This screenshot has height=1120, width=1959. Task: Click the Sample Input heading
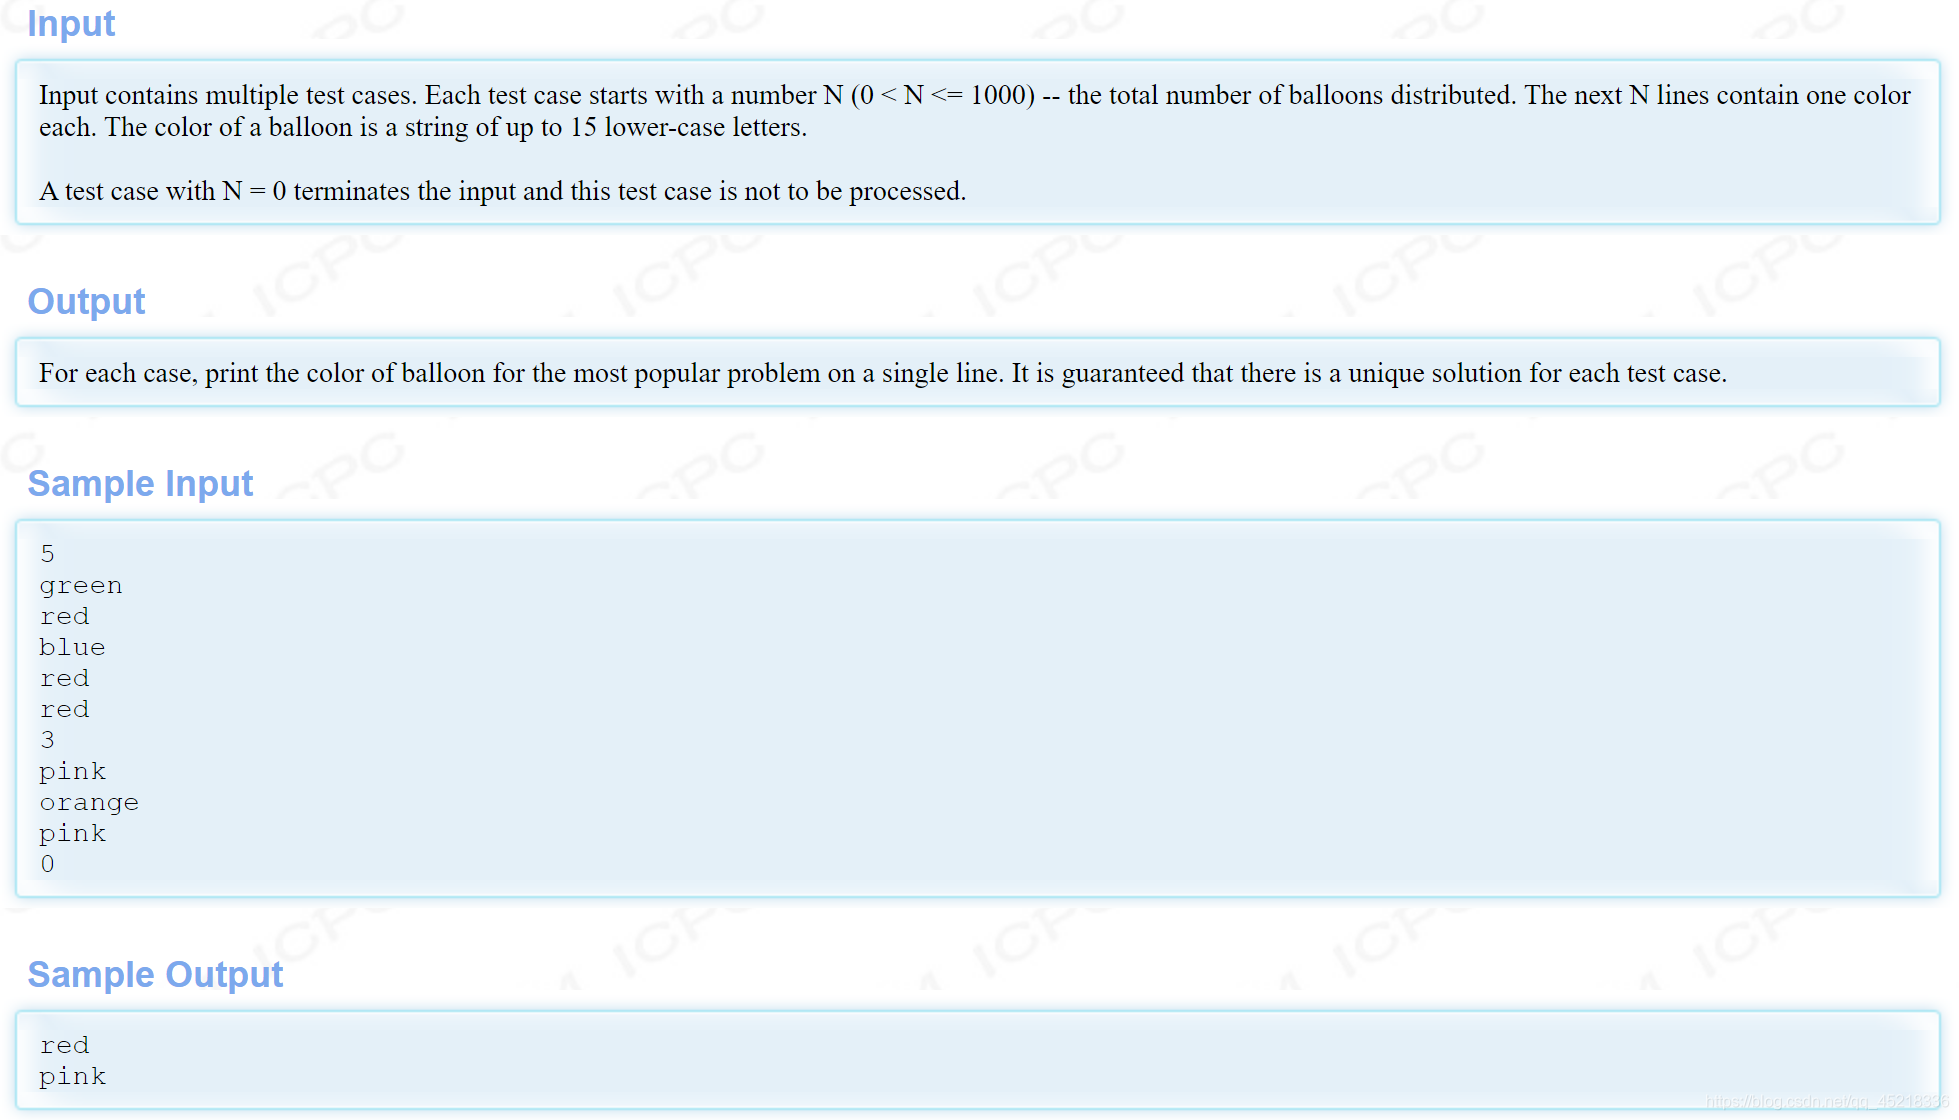[140, 483]
